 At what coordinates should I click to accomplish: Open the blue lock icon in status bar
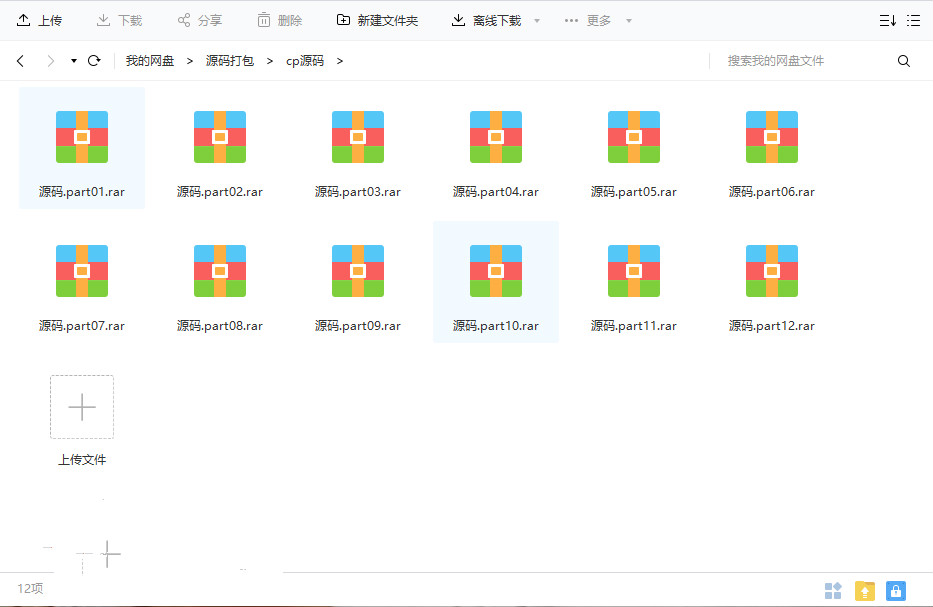896,590
